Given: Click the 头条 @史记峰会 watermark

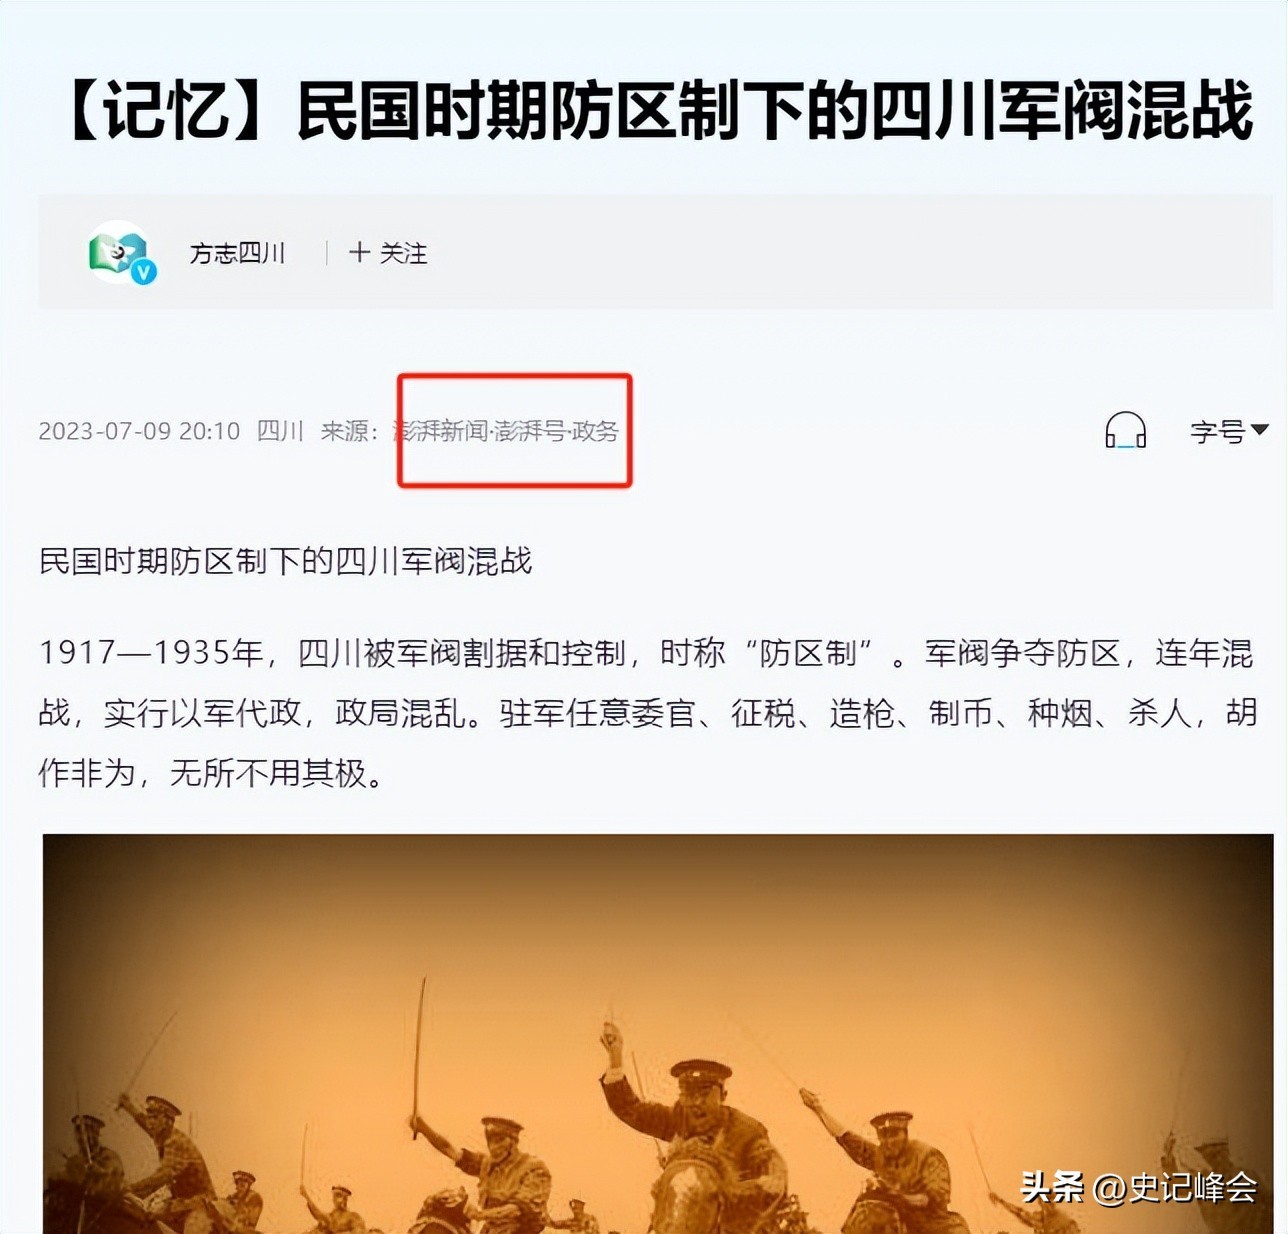Looking at the screenshot, I should [1138, 1187].
